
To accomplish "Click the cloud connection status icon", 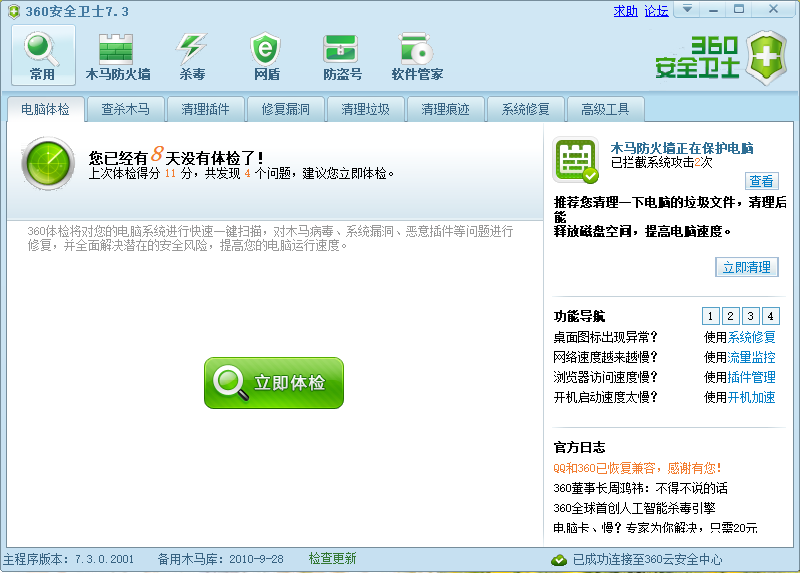I will click(559, 560).
